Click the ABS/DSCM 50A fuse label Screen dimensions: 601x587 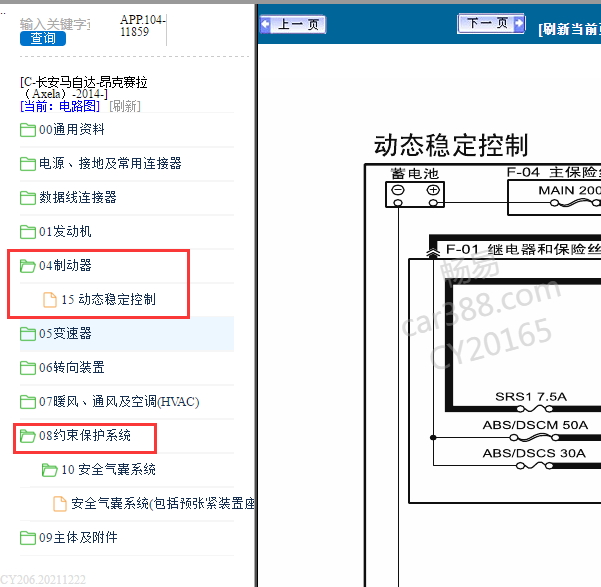(535, 425)
